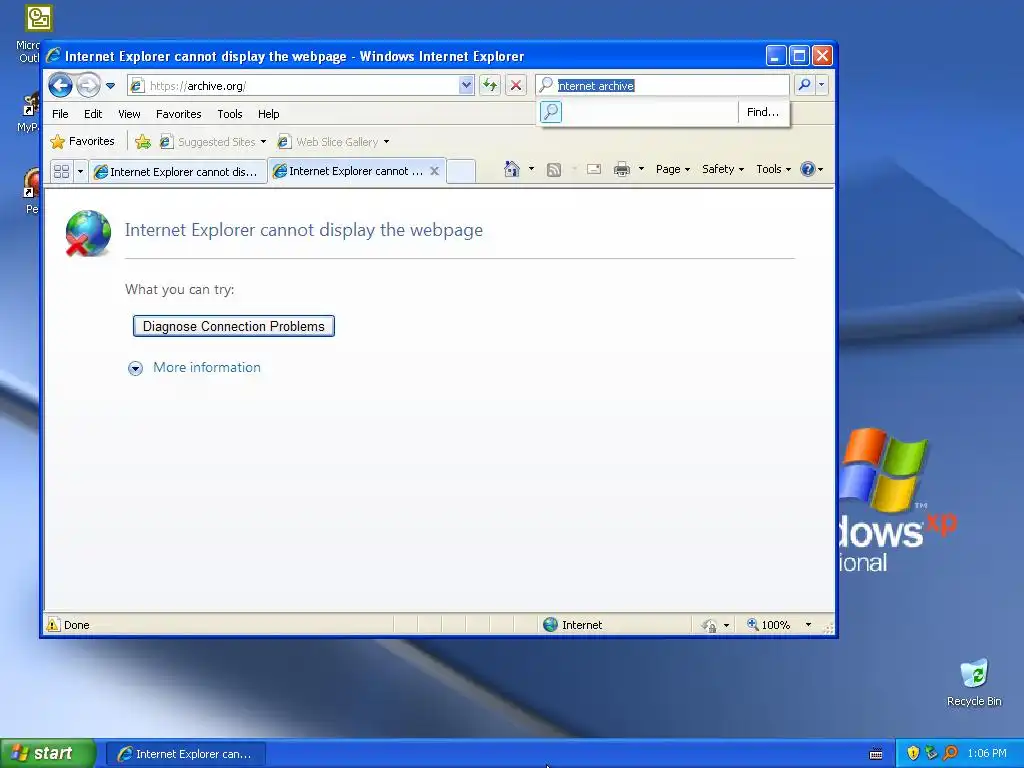1024x768 pixels.
Task: Open the Favorites menu
Action: [178, 114]
